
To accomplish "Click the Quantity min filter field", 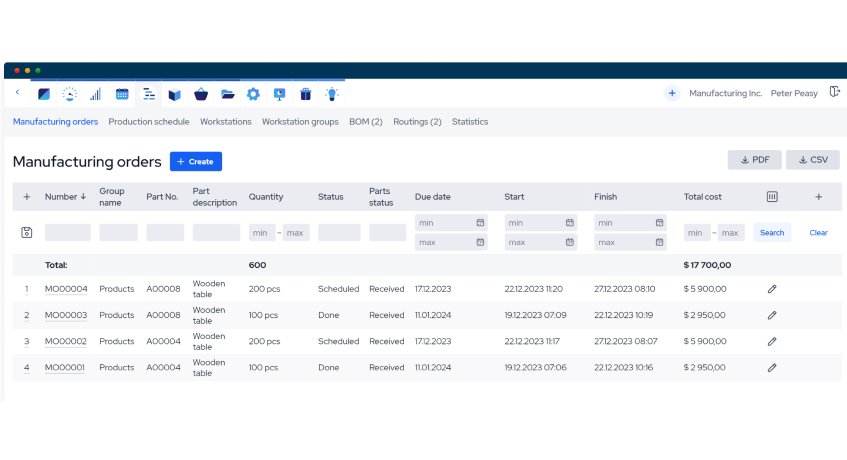I will [260, 233].
